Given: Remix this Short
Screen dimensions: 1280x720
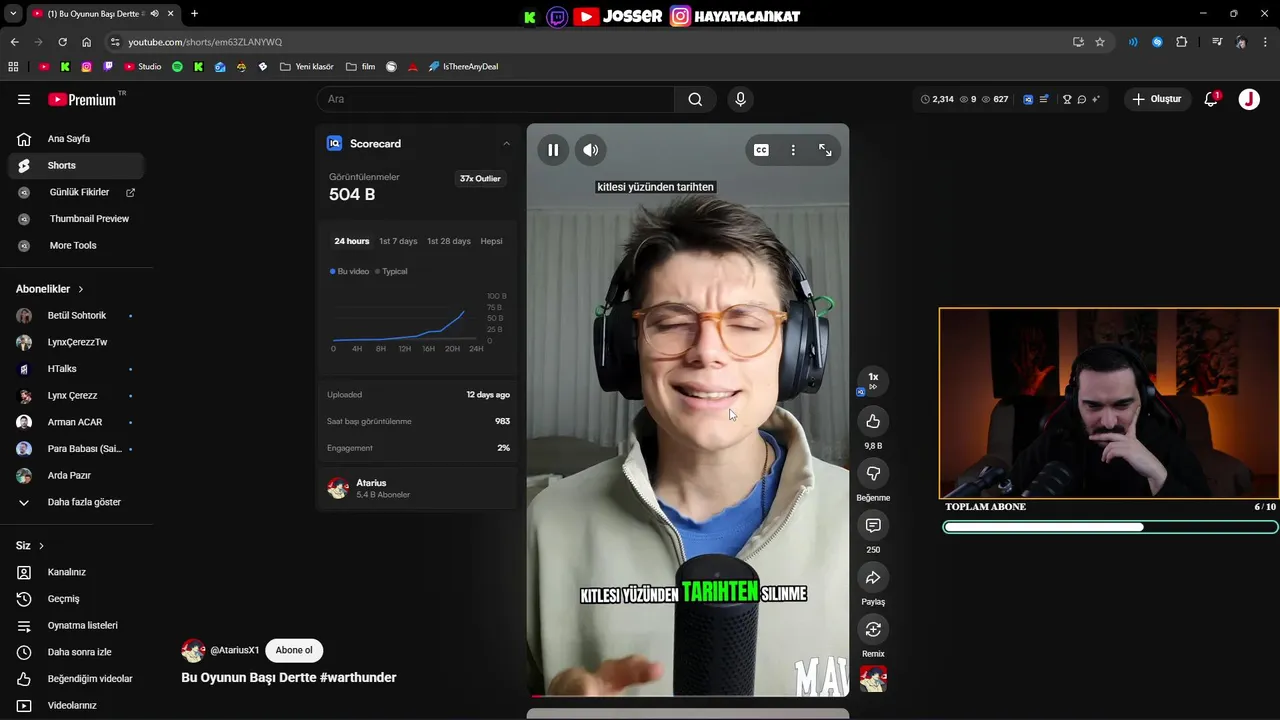Looking at the screenshot, I should tap(873, 629).
